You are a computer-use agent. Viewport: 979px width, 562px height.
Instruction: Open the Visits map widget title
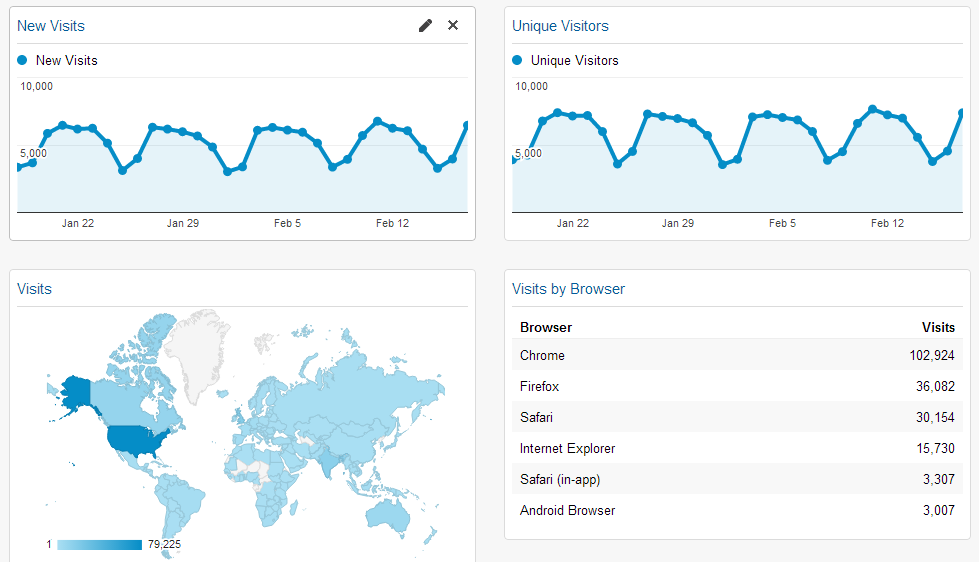pos(34,289)
